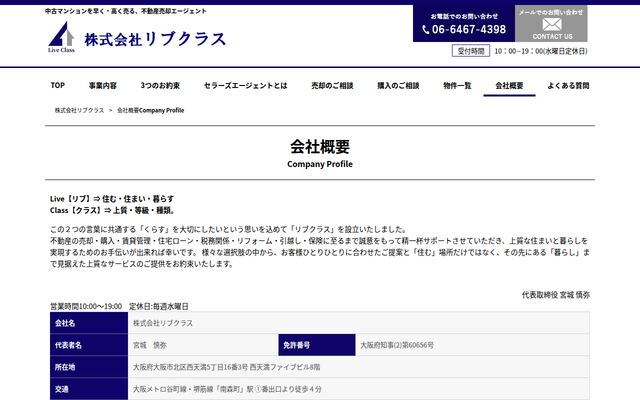Open the メールでのお問い合わせ contact button
The height and width of the screenshot is (400, 640).
click(x=551, y=24)
